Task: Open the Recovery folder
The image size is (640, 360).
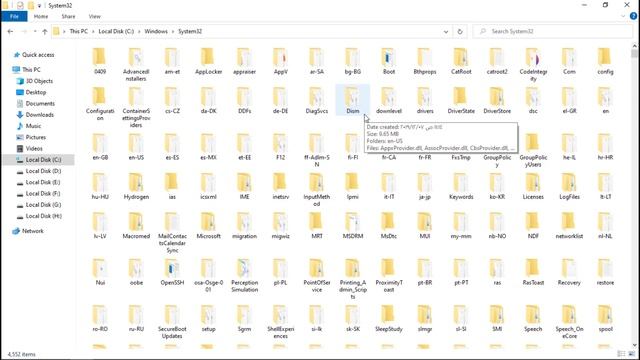Action: pos(569,272)
